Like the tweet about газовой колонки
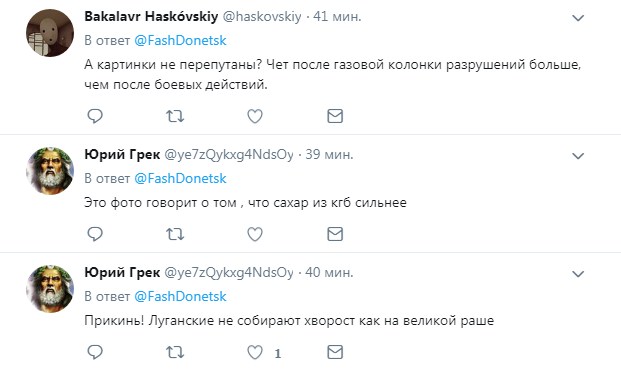The height and width of the screenshot is (369, 621). [x=255, y=116]
